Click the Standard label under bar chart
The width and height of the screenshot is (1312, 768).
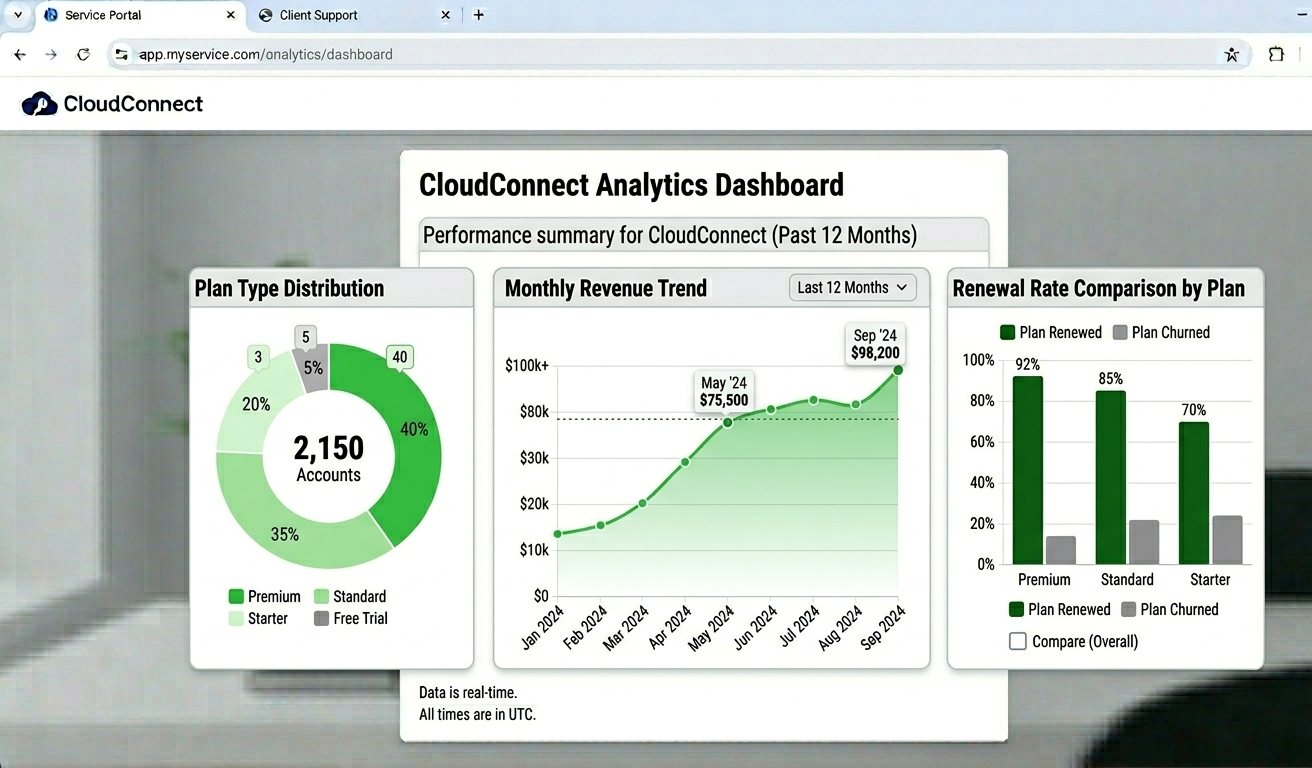pyautogui.click(x=1127, y=580)
